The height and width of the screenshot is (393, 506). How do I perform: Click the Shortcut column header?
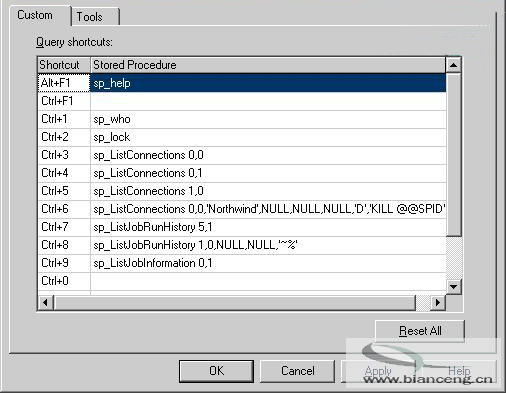[64, 65]
